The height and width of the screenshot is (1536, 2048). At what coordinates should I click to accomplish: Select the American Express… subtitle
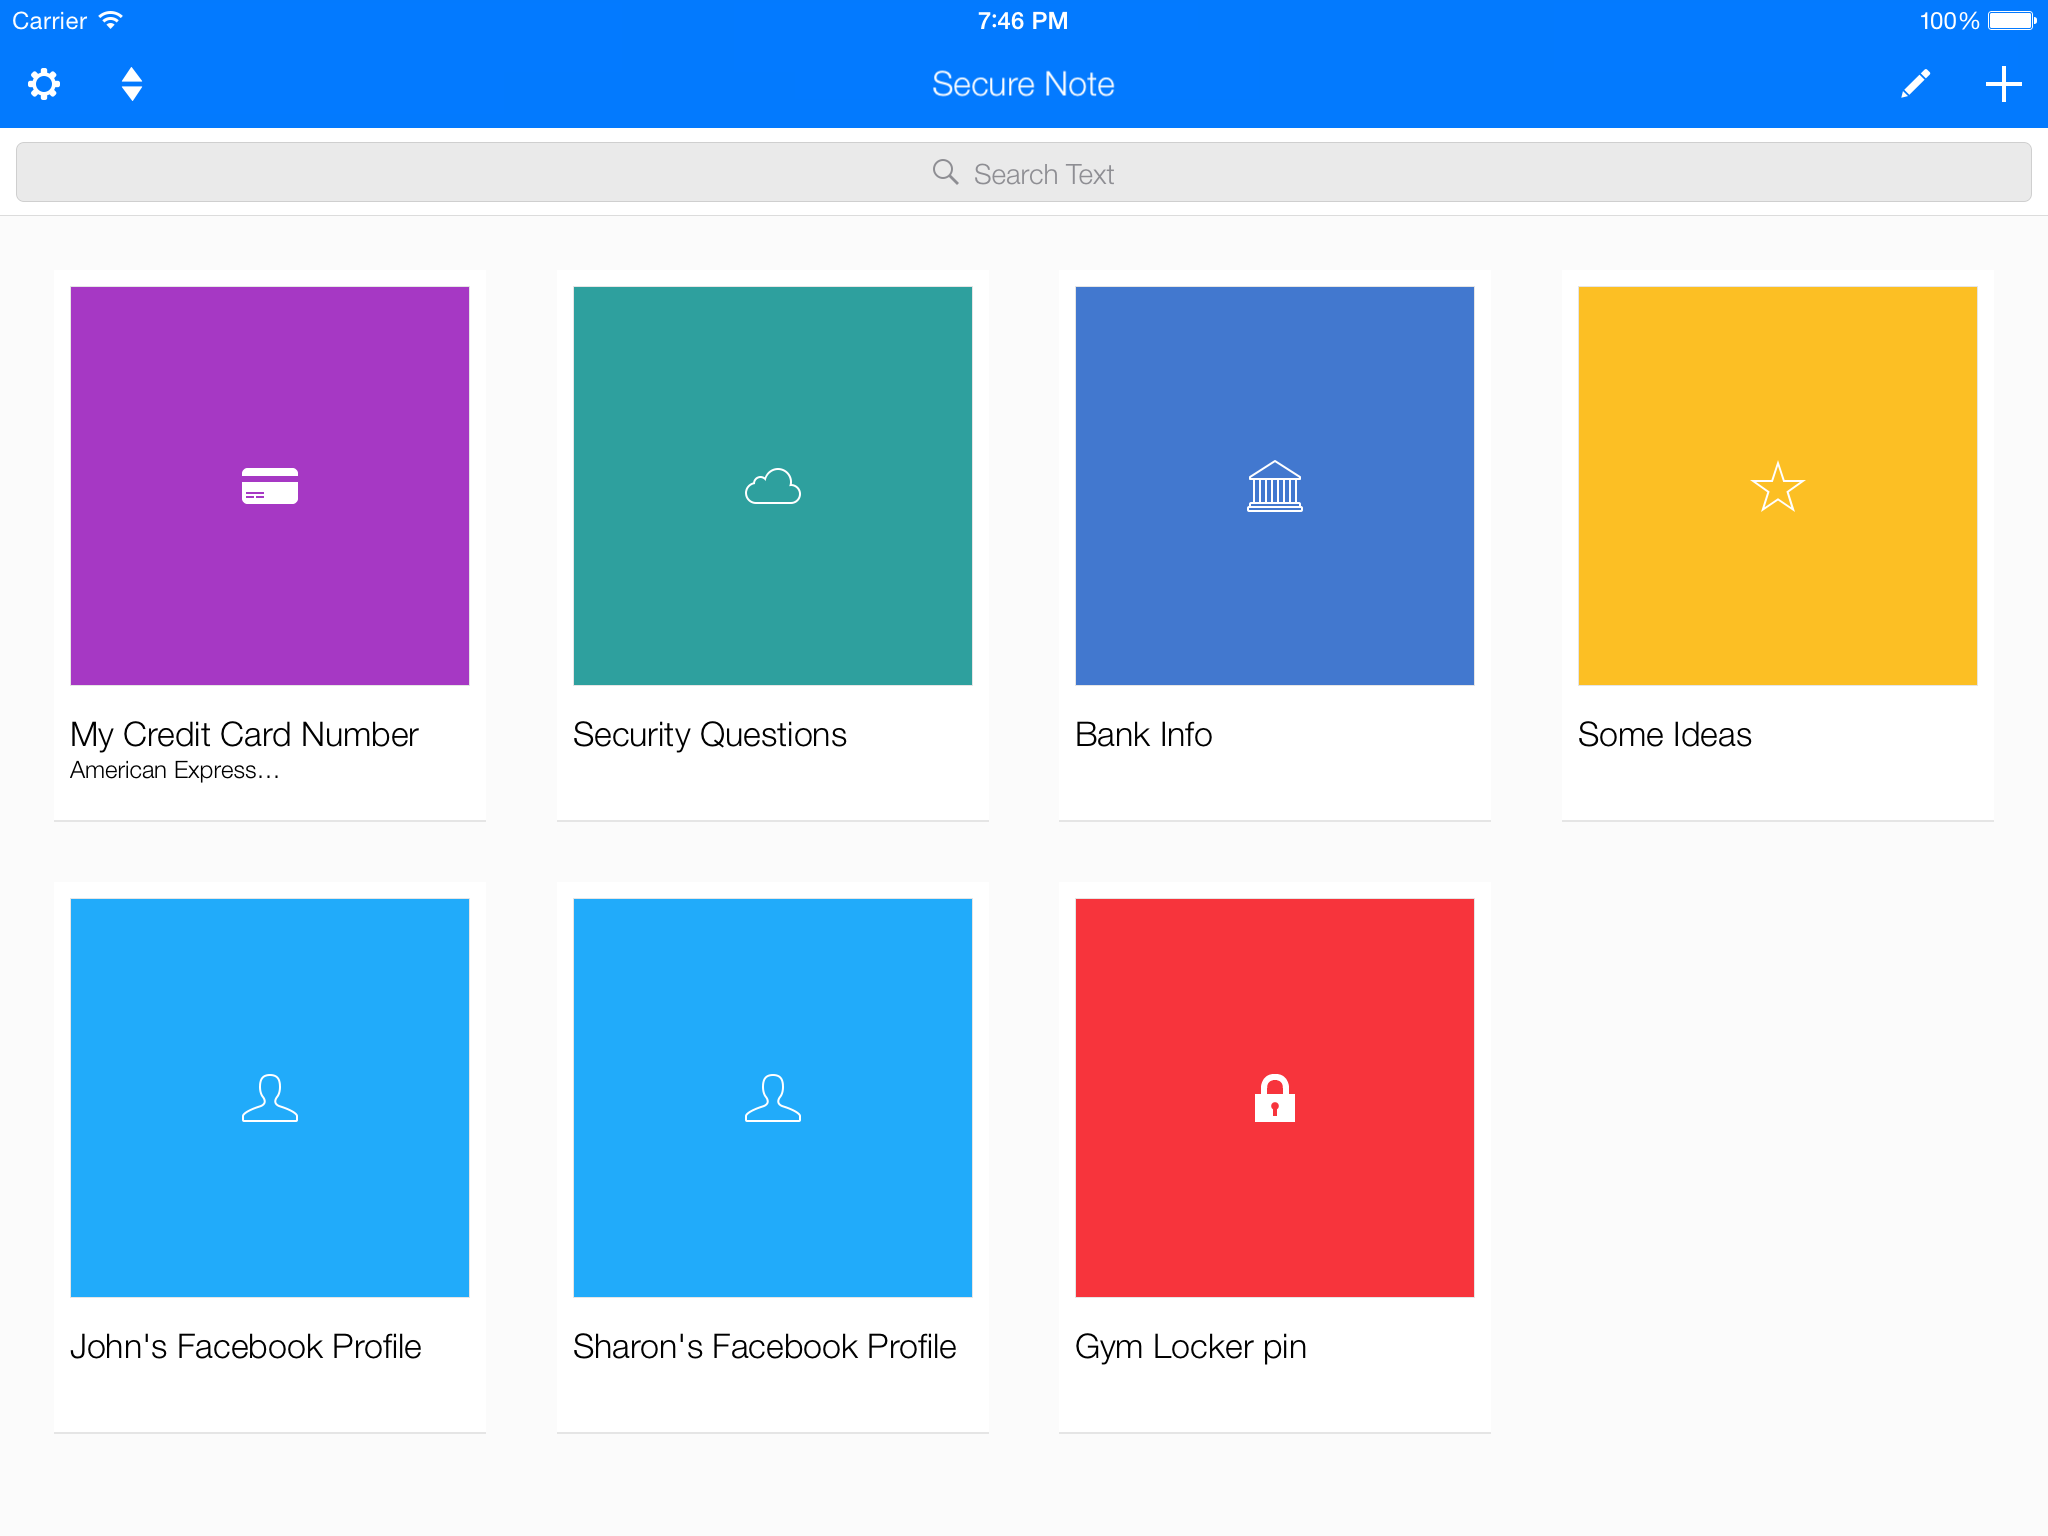175,770
